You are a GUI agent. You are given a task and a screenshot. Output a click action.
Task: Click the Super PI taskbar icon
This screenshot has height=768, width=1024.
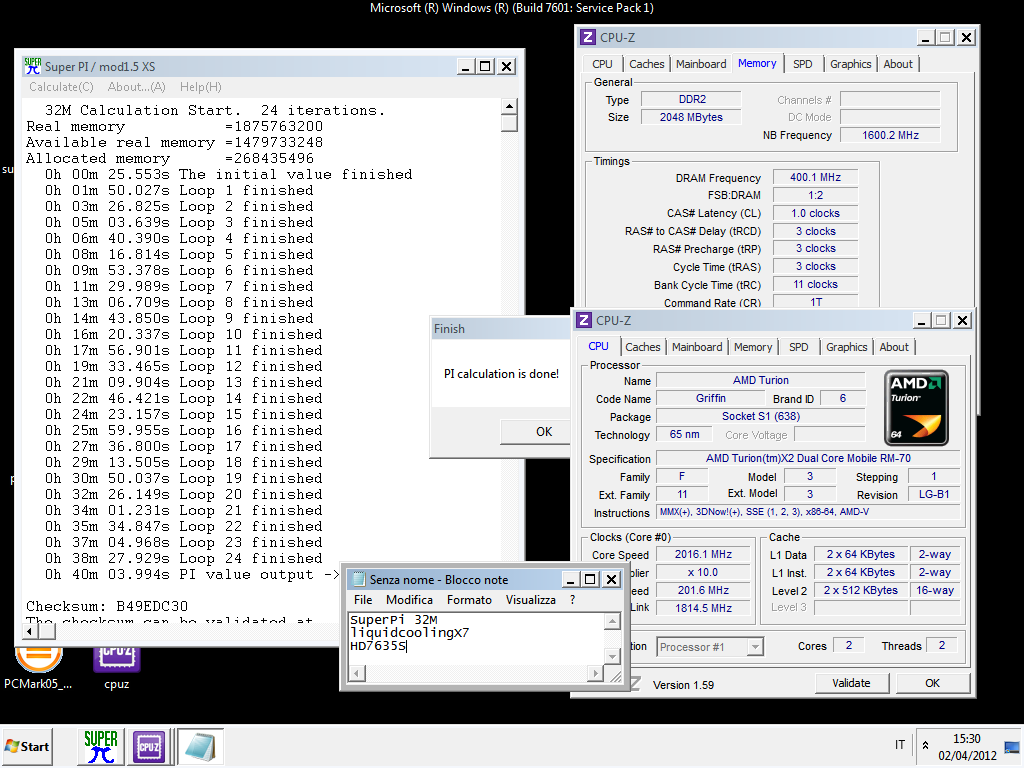tap(101, 746)
